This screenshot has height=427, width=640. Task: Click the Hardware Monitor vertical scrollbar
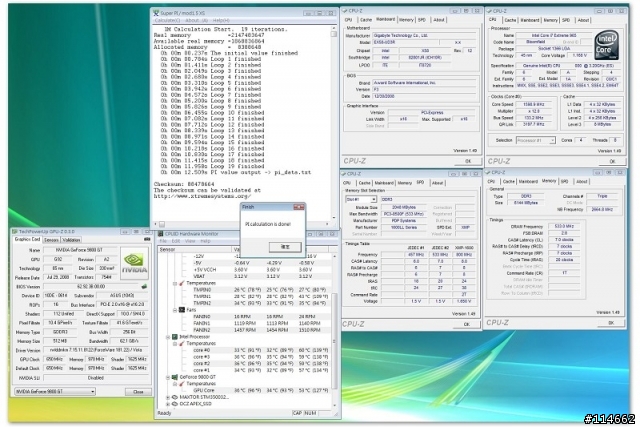(335, 330)
